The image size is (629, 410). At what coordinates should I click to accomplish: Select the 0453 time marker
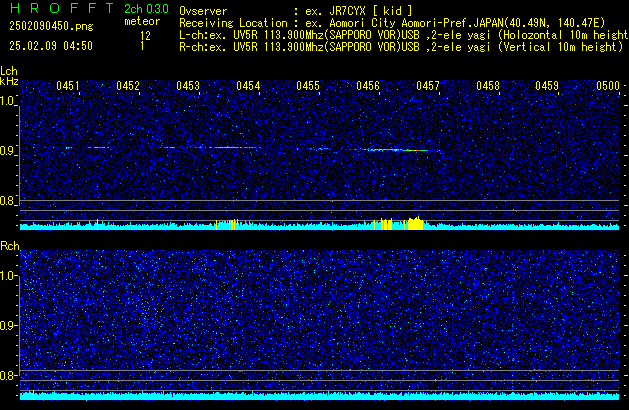[x=188, y=86]
